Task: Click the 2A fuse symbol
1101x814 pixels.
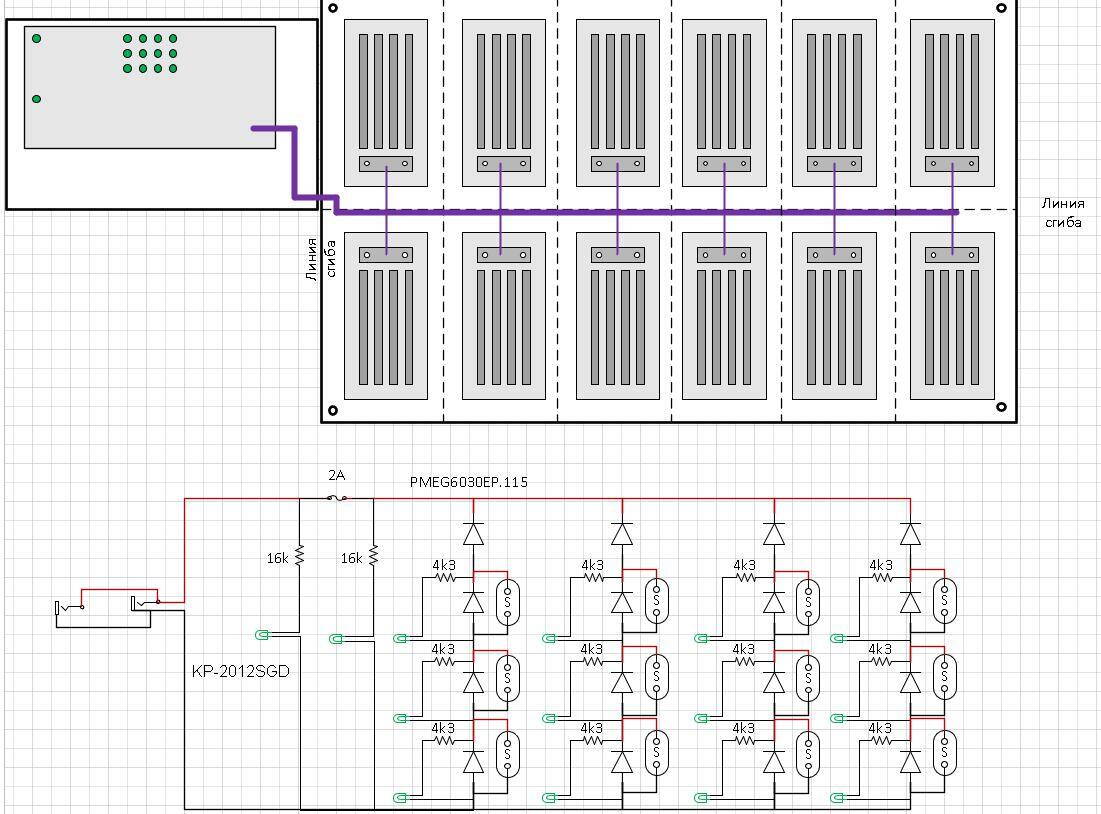Action: 337,498
